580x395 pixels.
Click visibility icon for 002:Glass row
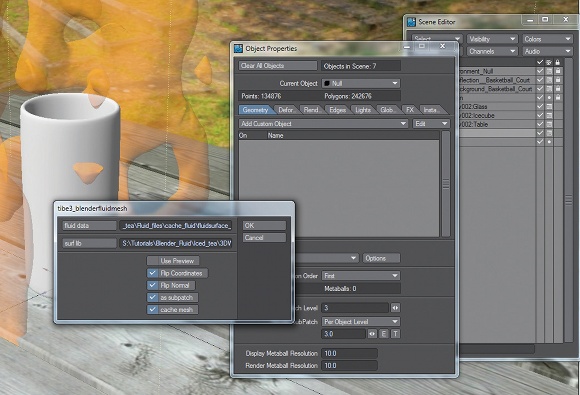(549, 107)
